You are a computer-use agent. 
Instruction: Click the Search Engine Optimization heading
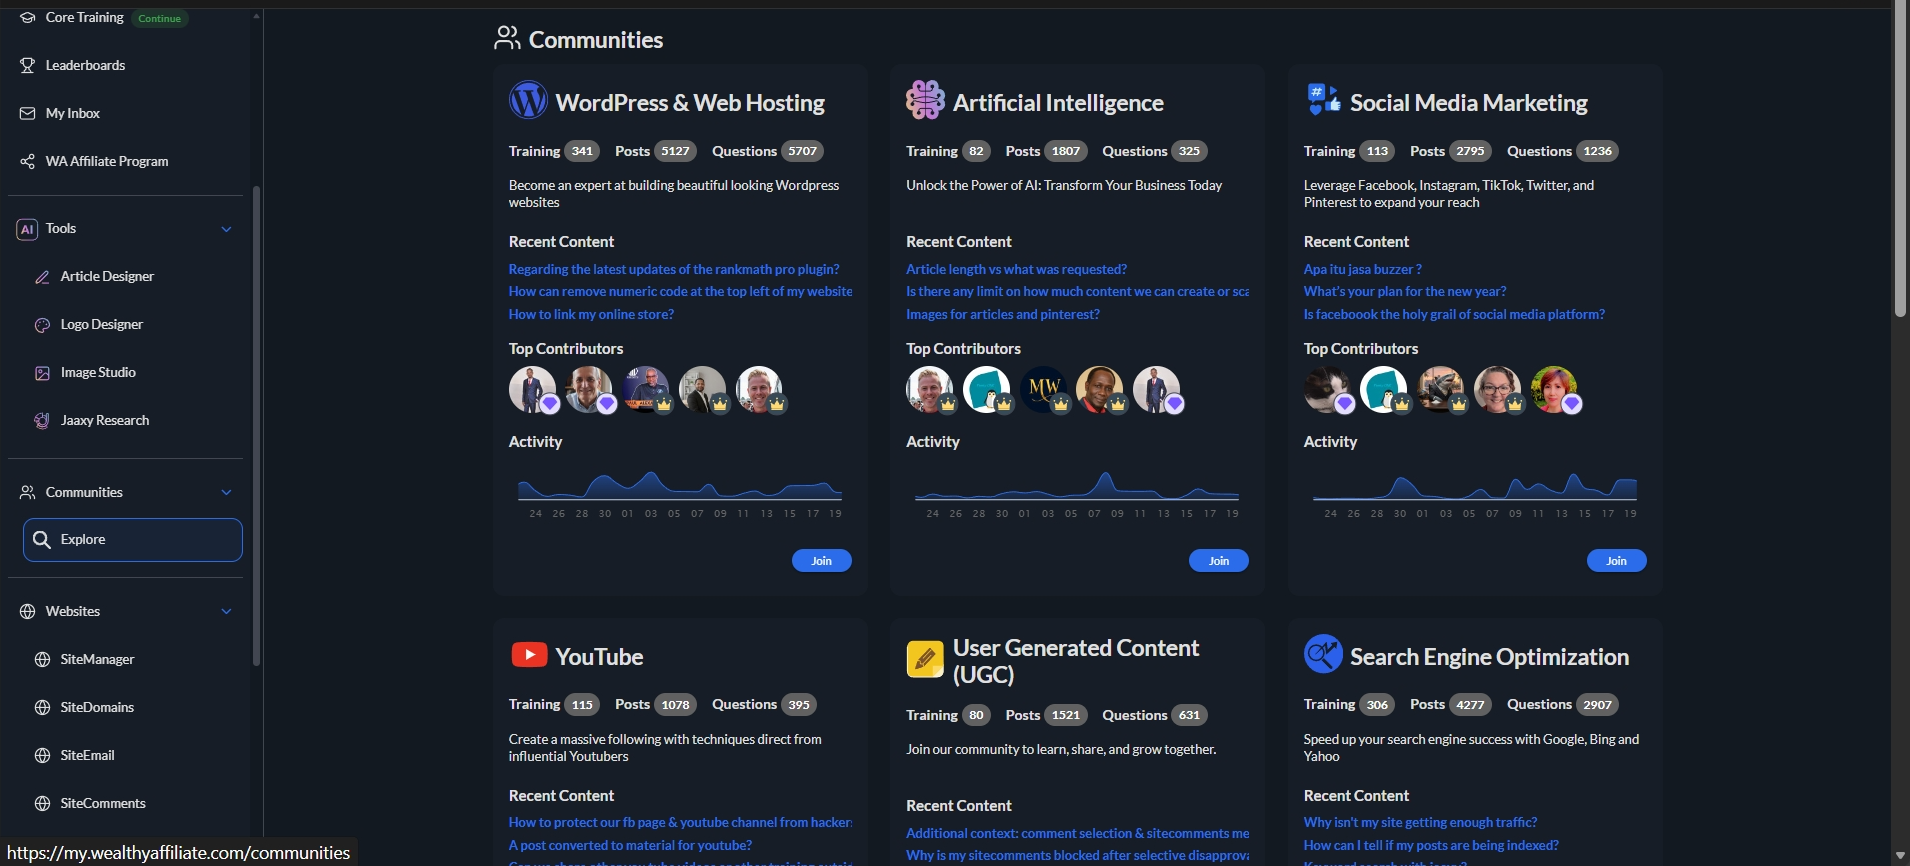(x=1489, y=656)
